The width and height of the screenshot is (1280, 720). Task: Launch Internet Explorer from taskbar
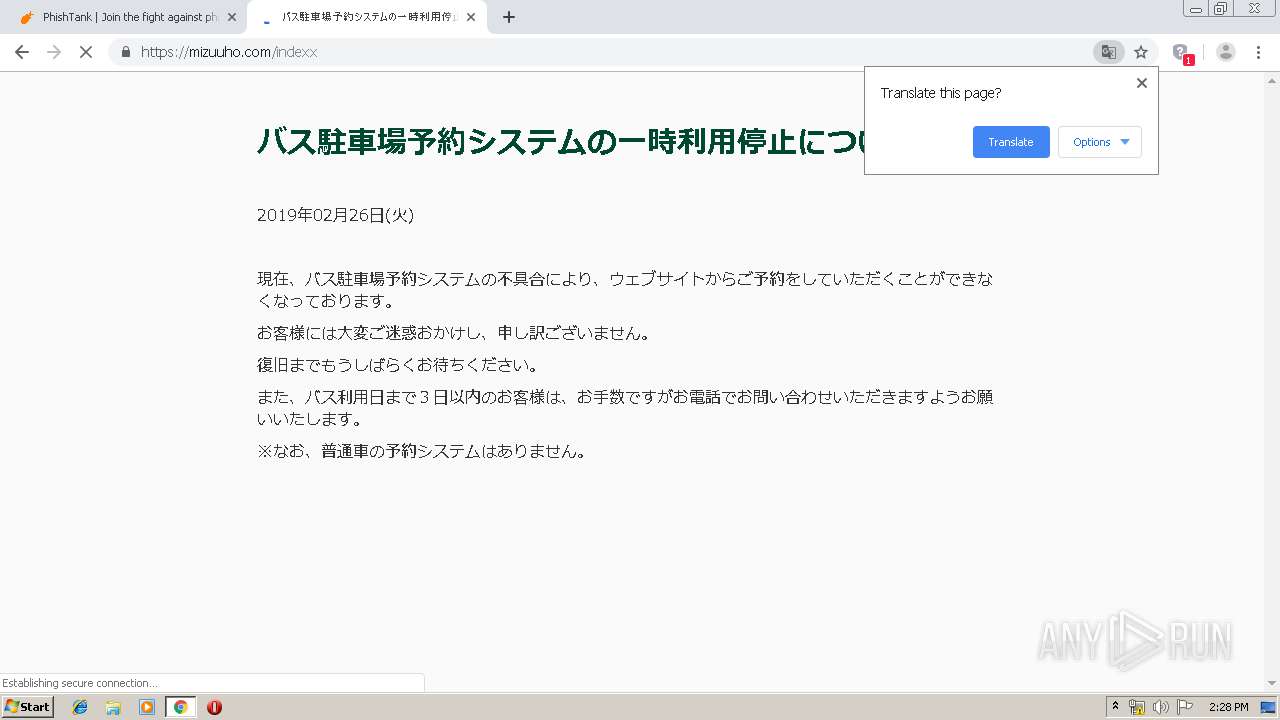tap(80, 707)
